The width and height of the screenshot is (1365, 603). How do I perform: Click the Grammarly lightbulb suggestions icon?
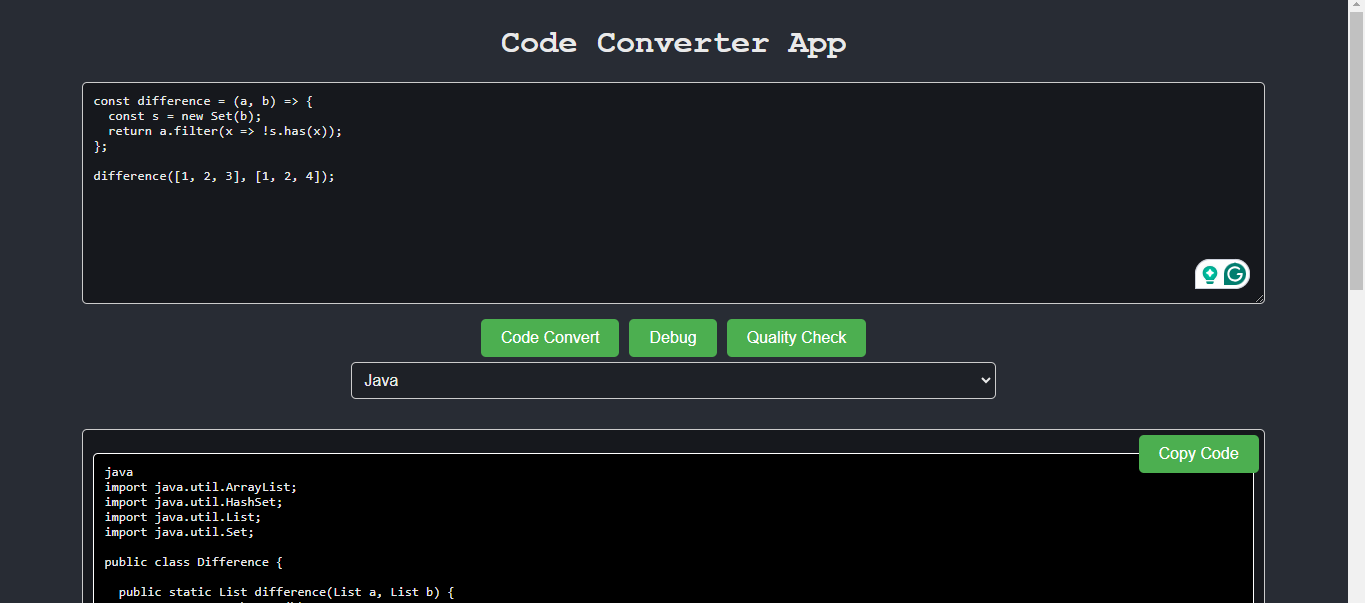1210,274
